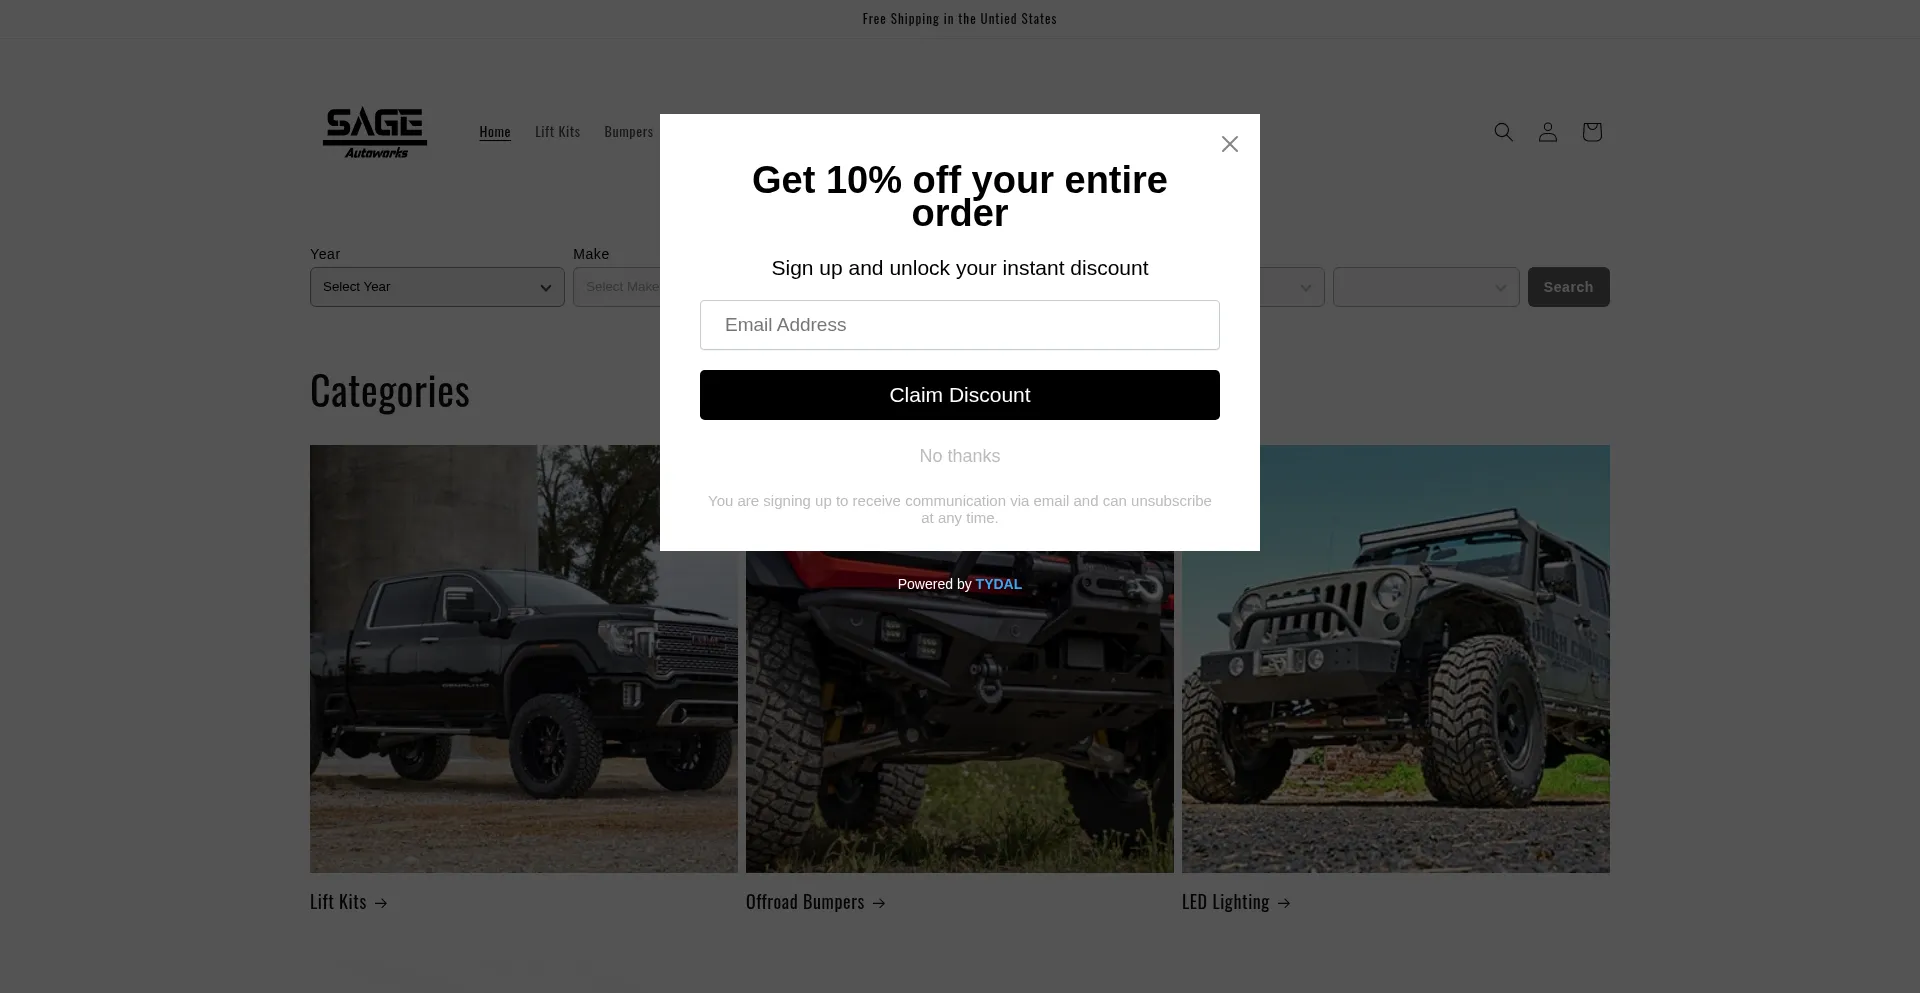1920x993 pixels.
Task: Click the arrow next to Lift Kits
Action: [380, 903]
